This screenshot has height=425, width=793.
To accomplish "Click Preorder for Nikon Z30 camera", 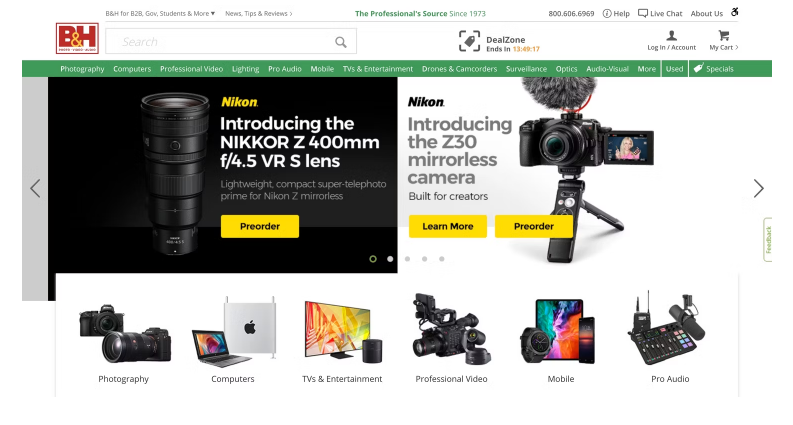I will 534,226.
